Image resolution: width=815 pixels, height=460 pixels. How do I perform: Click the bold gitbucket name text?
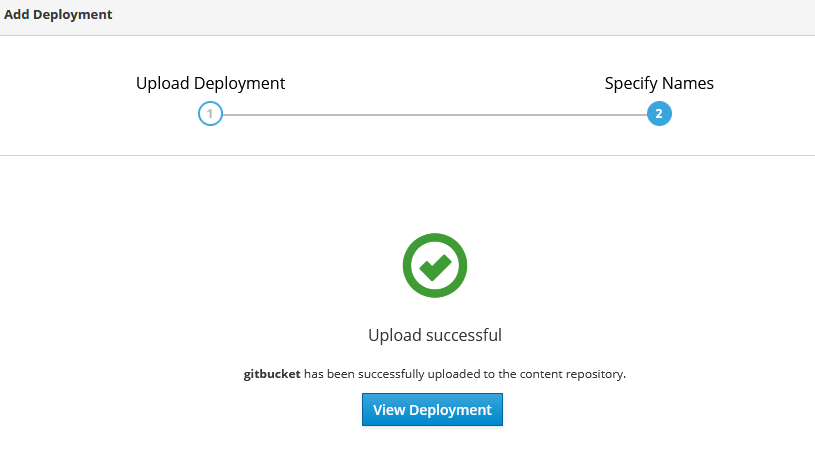point(272,374)
